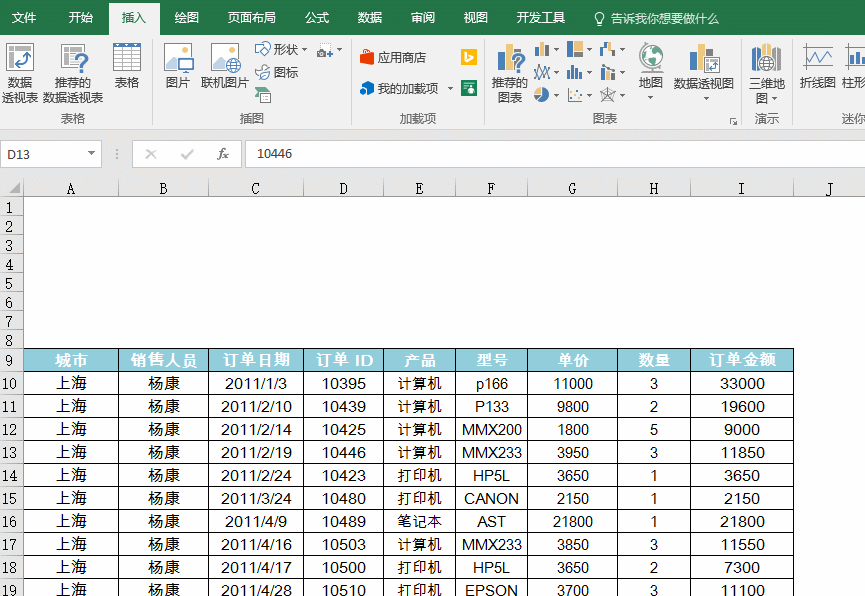Click the Tell Me (告诉我你想要做什么) search box
The width and height of the screenshot is (865, 596).
click(656, 19)
